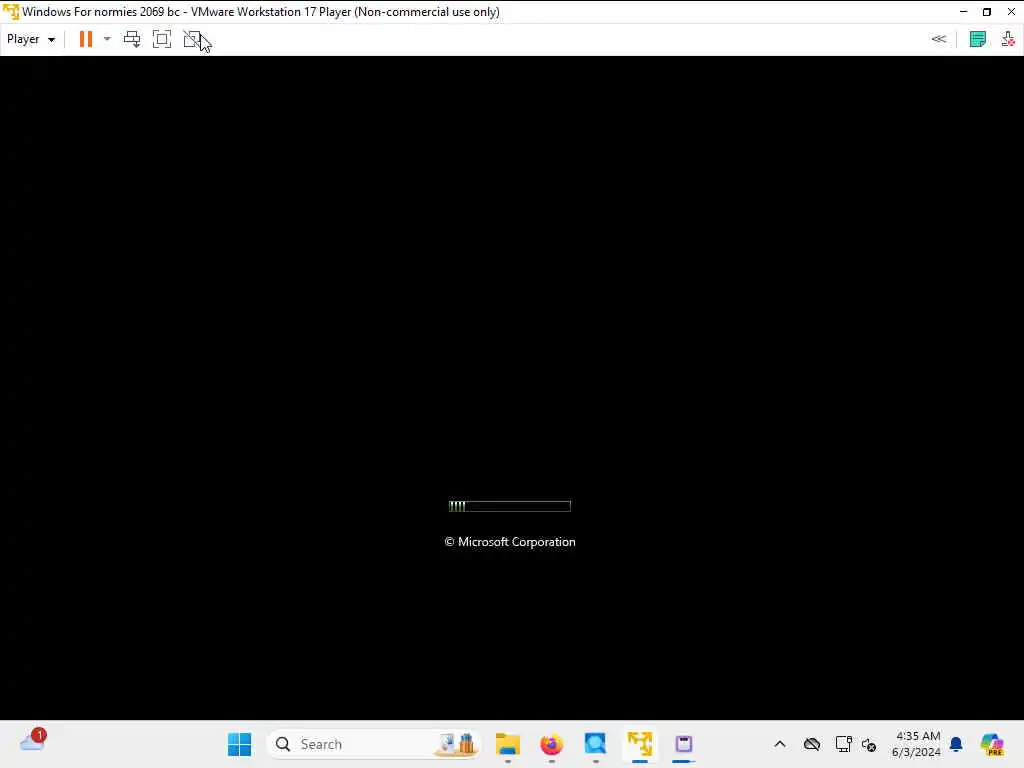This screenshot has height=768, width=1024.
Task: Launch Copilot preview from taskbar
Action: (992, 744)
